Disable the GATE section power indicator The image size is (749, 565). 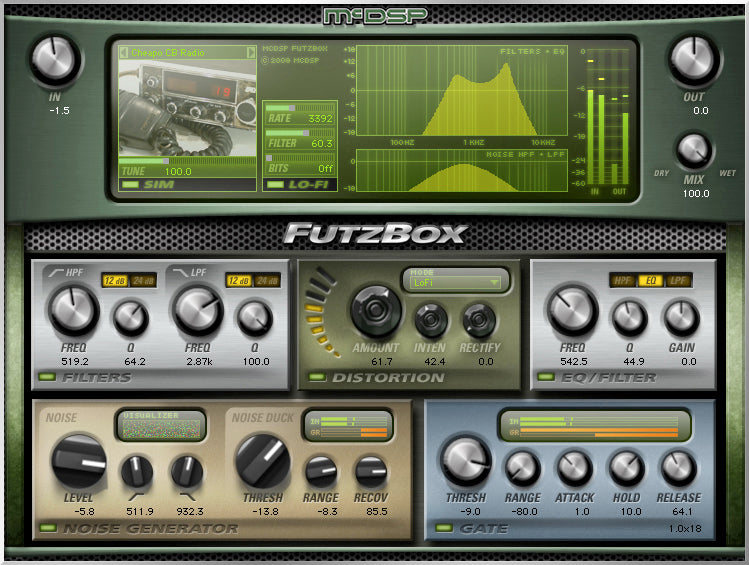pos(444,527)
